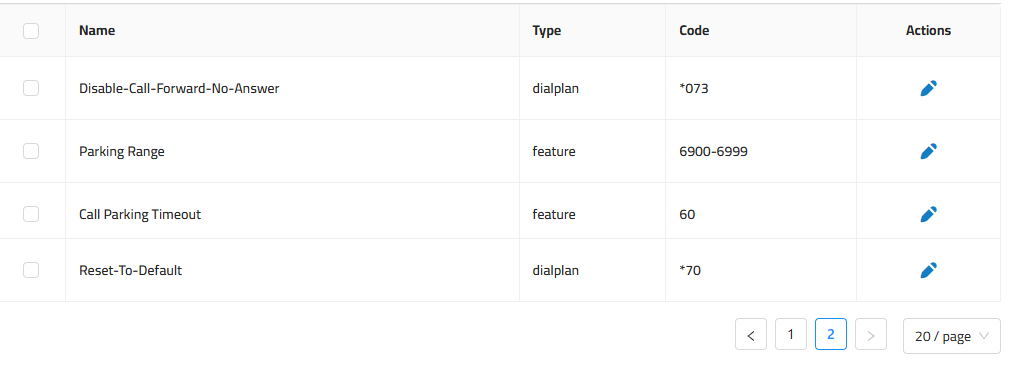
Task: Click the pencil icon for Parking Range
Action: [x=928, y=152]
